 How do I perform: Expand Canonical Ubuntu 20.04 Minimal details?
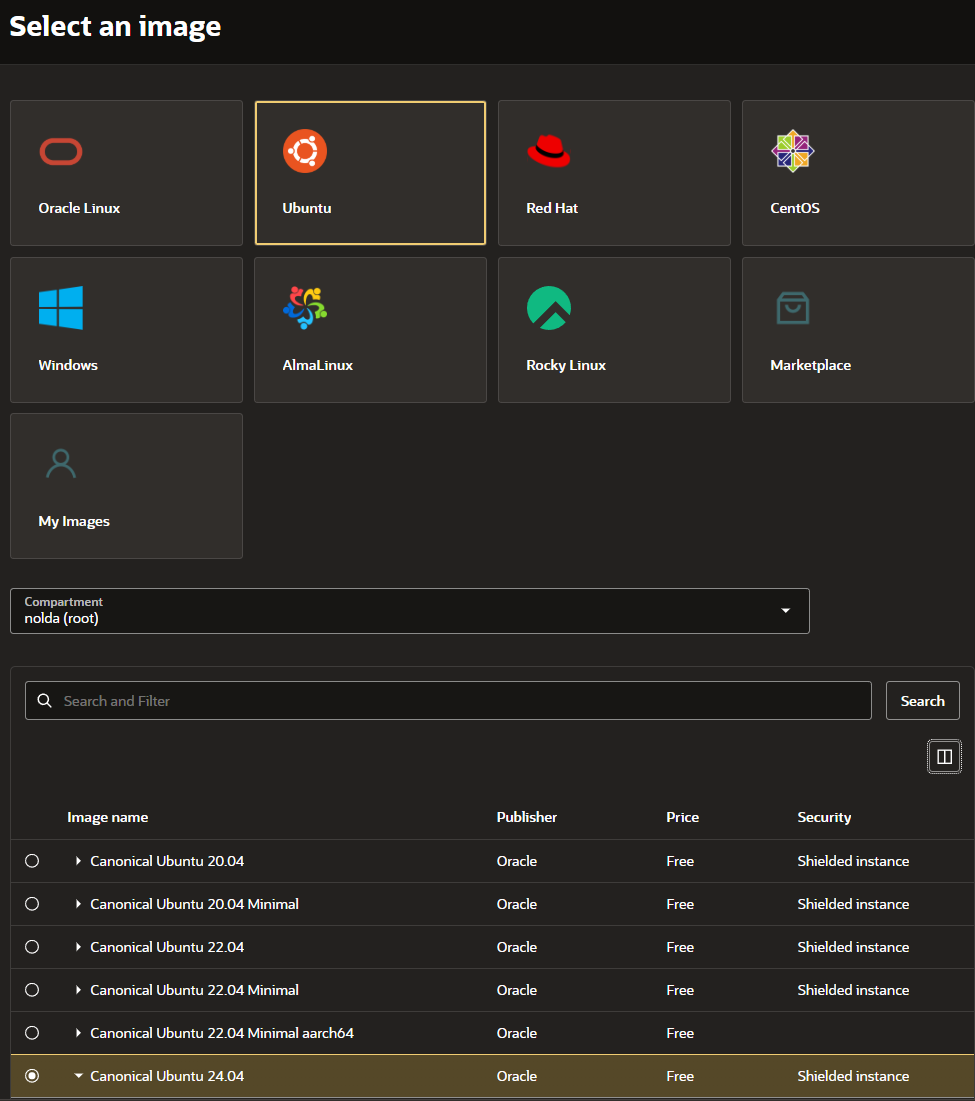(78, 904)
